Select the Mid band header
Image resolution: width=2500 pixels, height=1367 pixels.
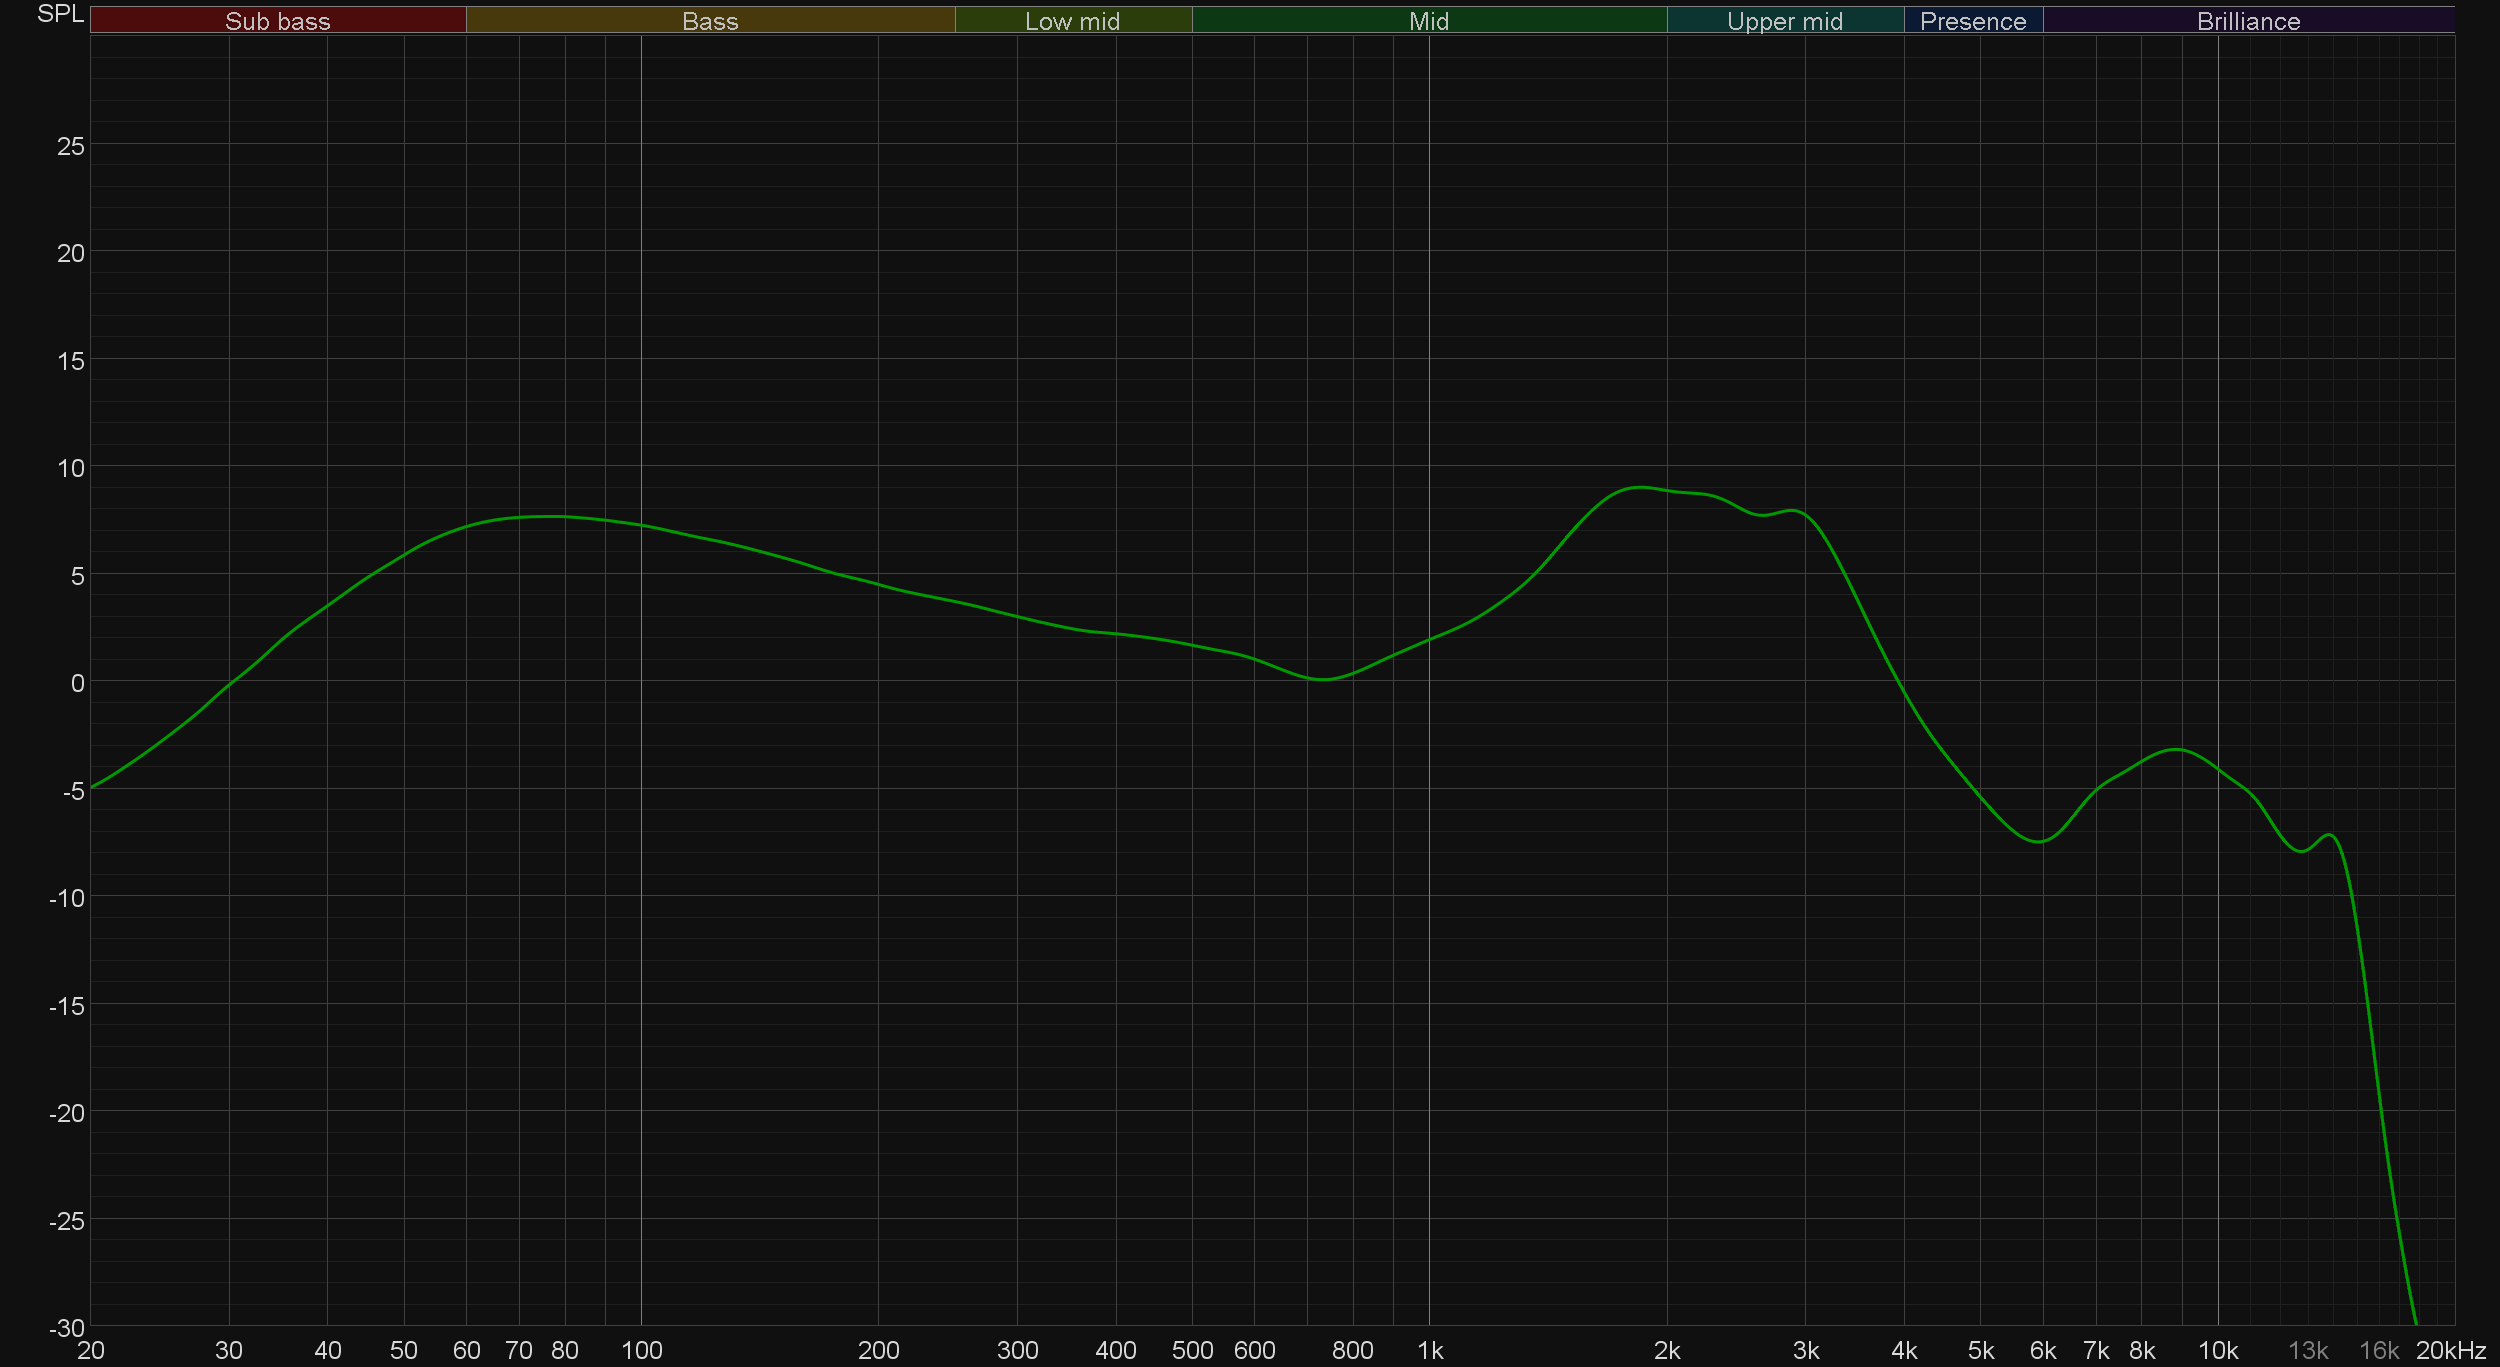tap(1428, 21)
